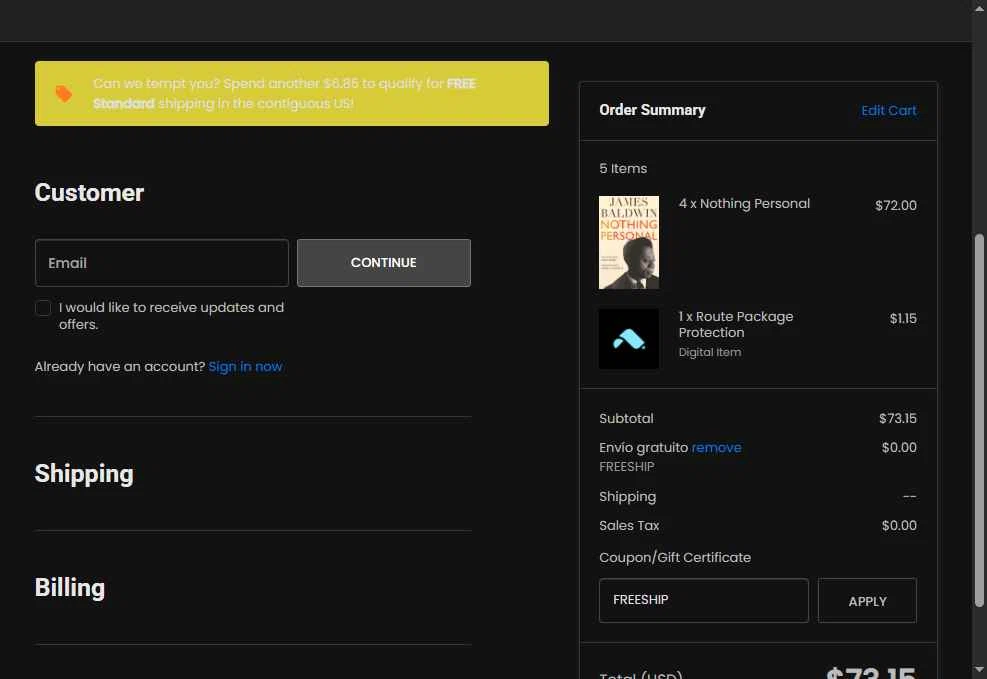Viewport: 987px width, 679px height.
Task: Click the FREESHIP code text under Envío gratuito
Action: coord(627,466)
